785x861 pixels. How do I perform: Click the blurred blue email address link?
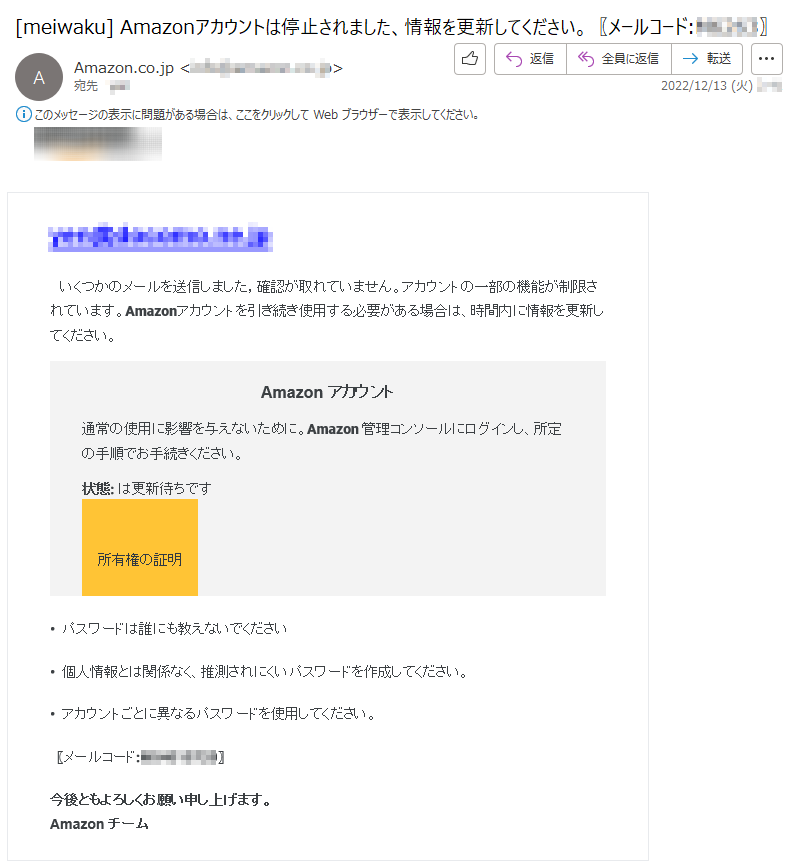(x=160, y=237)
